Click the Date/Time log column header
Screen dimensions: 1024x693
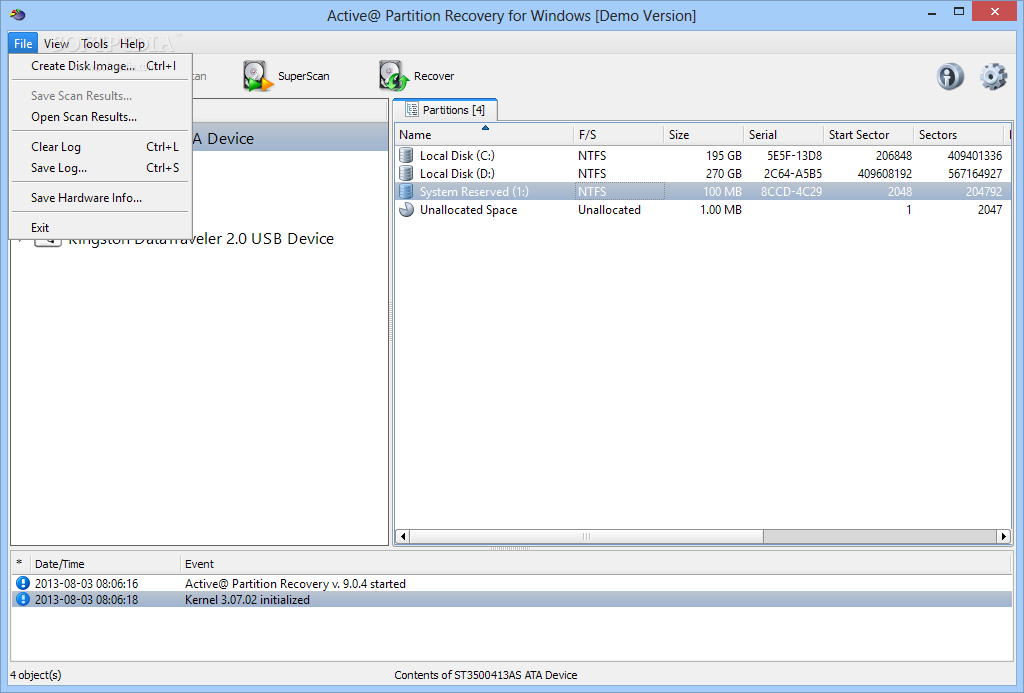coord(104,564)
